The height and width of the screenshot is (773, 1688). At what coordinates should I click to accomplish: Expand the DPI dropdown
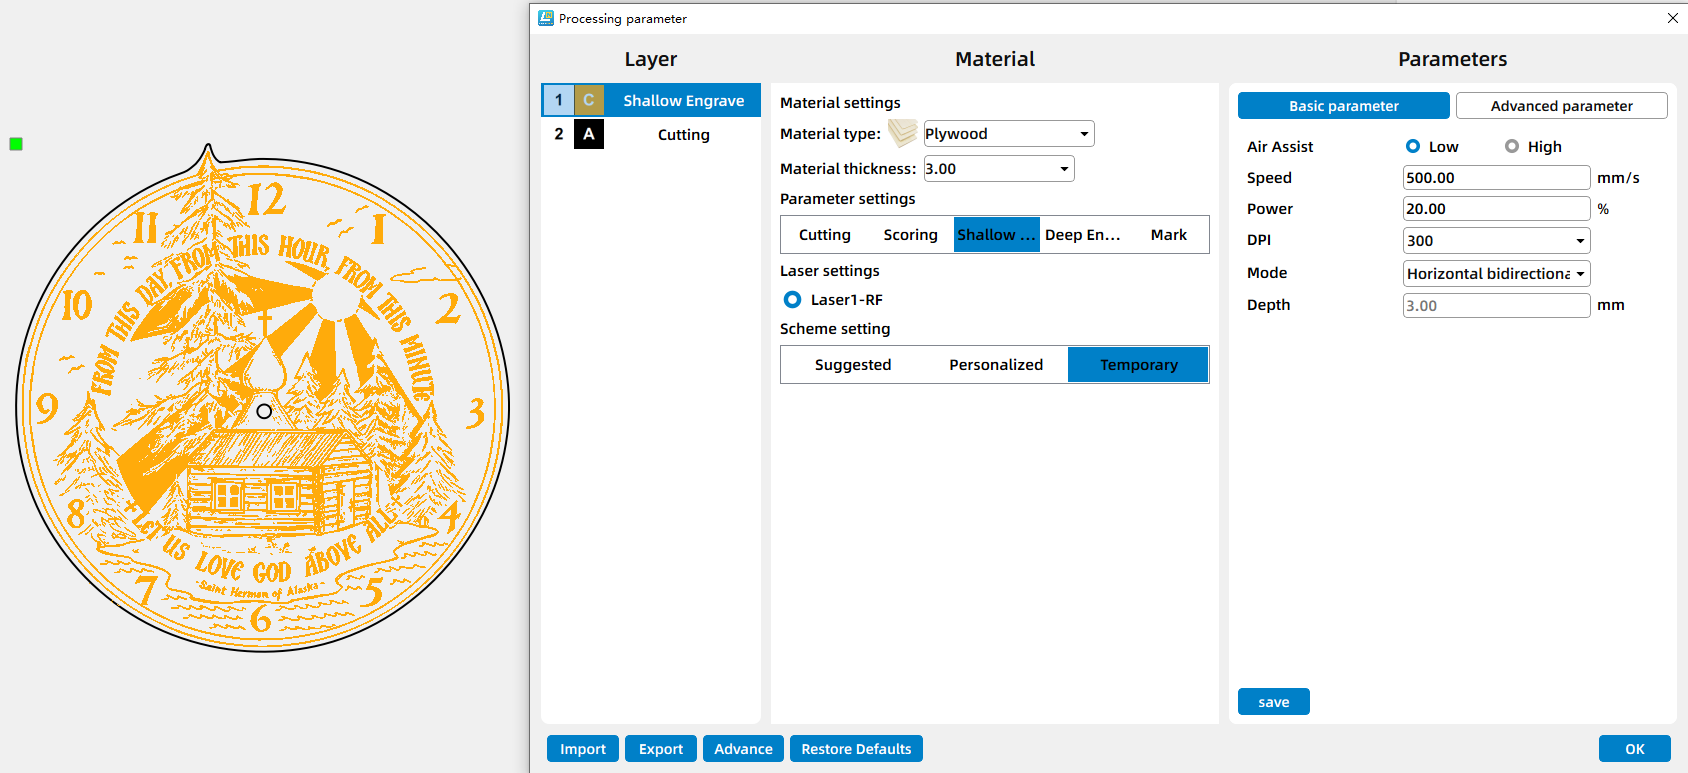[1496, 241]
